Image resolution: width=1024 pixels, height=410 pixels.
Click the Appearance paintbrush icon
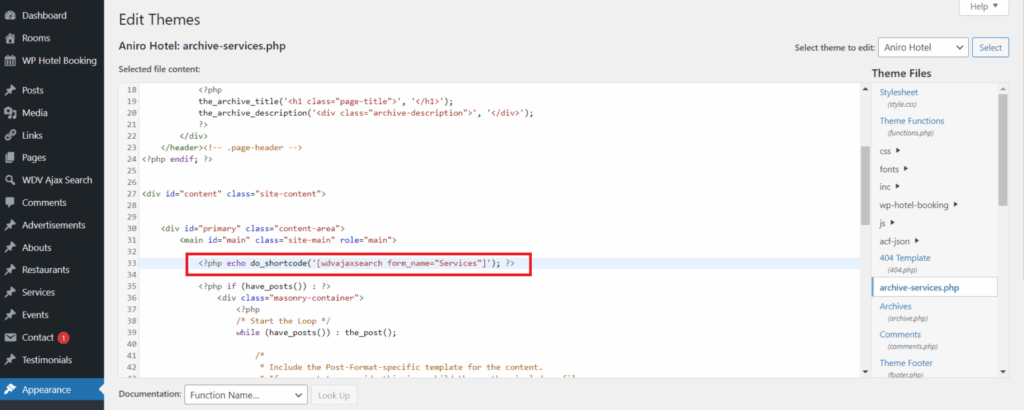point(10,389)
